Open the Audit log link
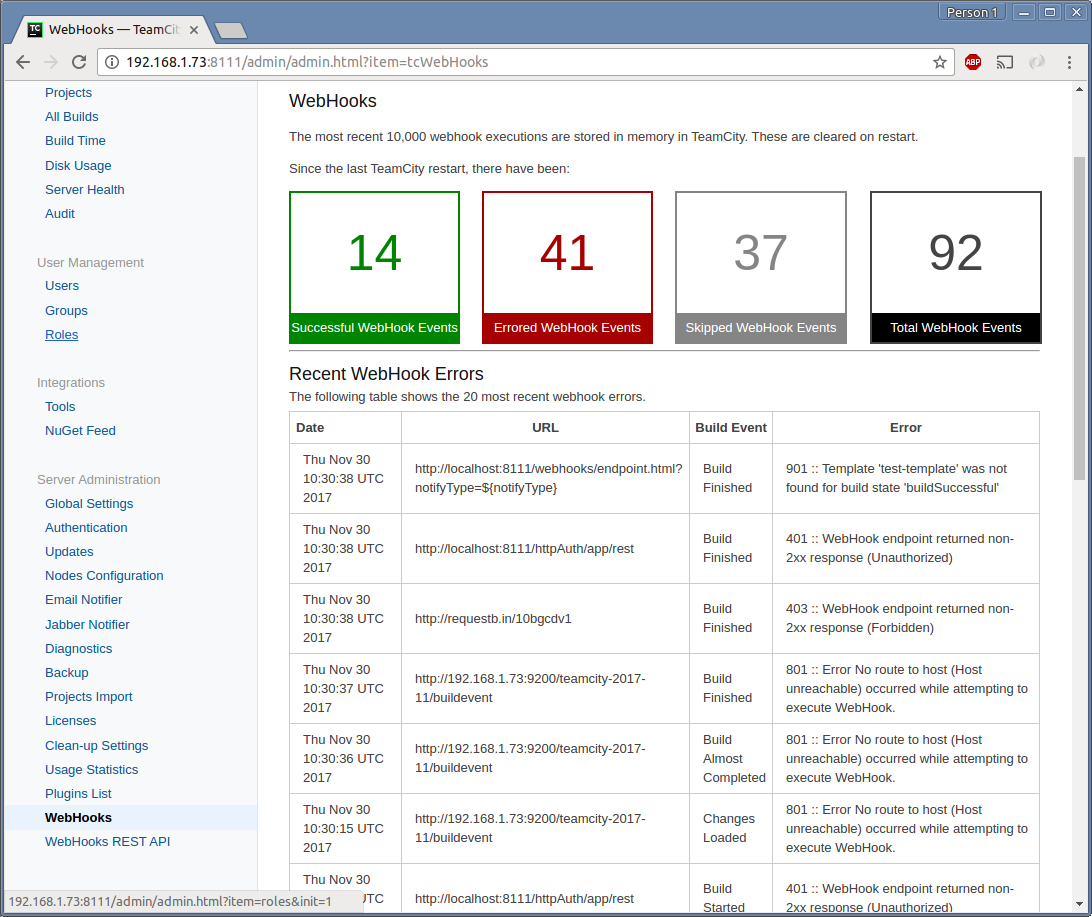Image resolution: width=1092 pixels, height=917 pixels. [x=60, y=214]
